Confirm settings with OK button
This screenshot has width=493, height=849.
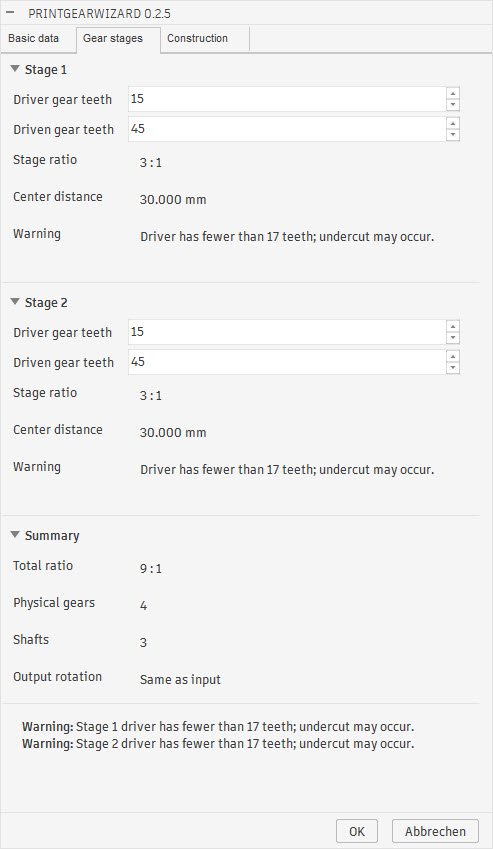pos(357,831)
